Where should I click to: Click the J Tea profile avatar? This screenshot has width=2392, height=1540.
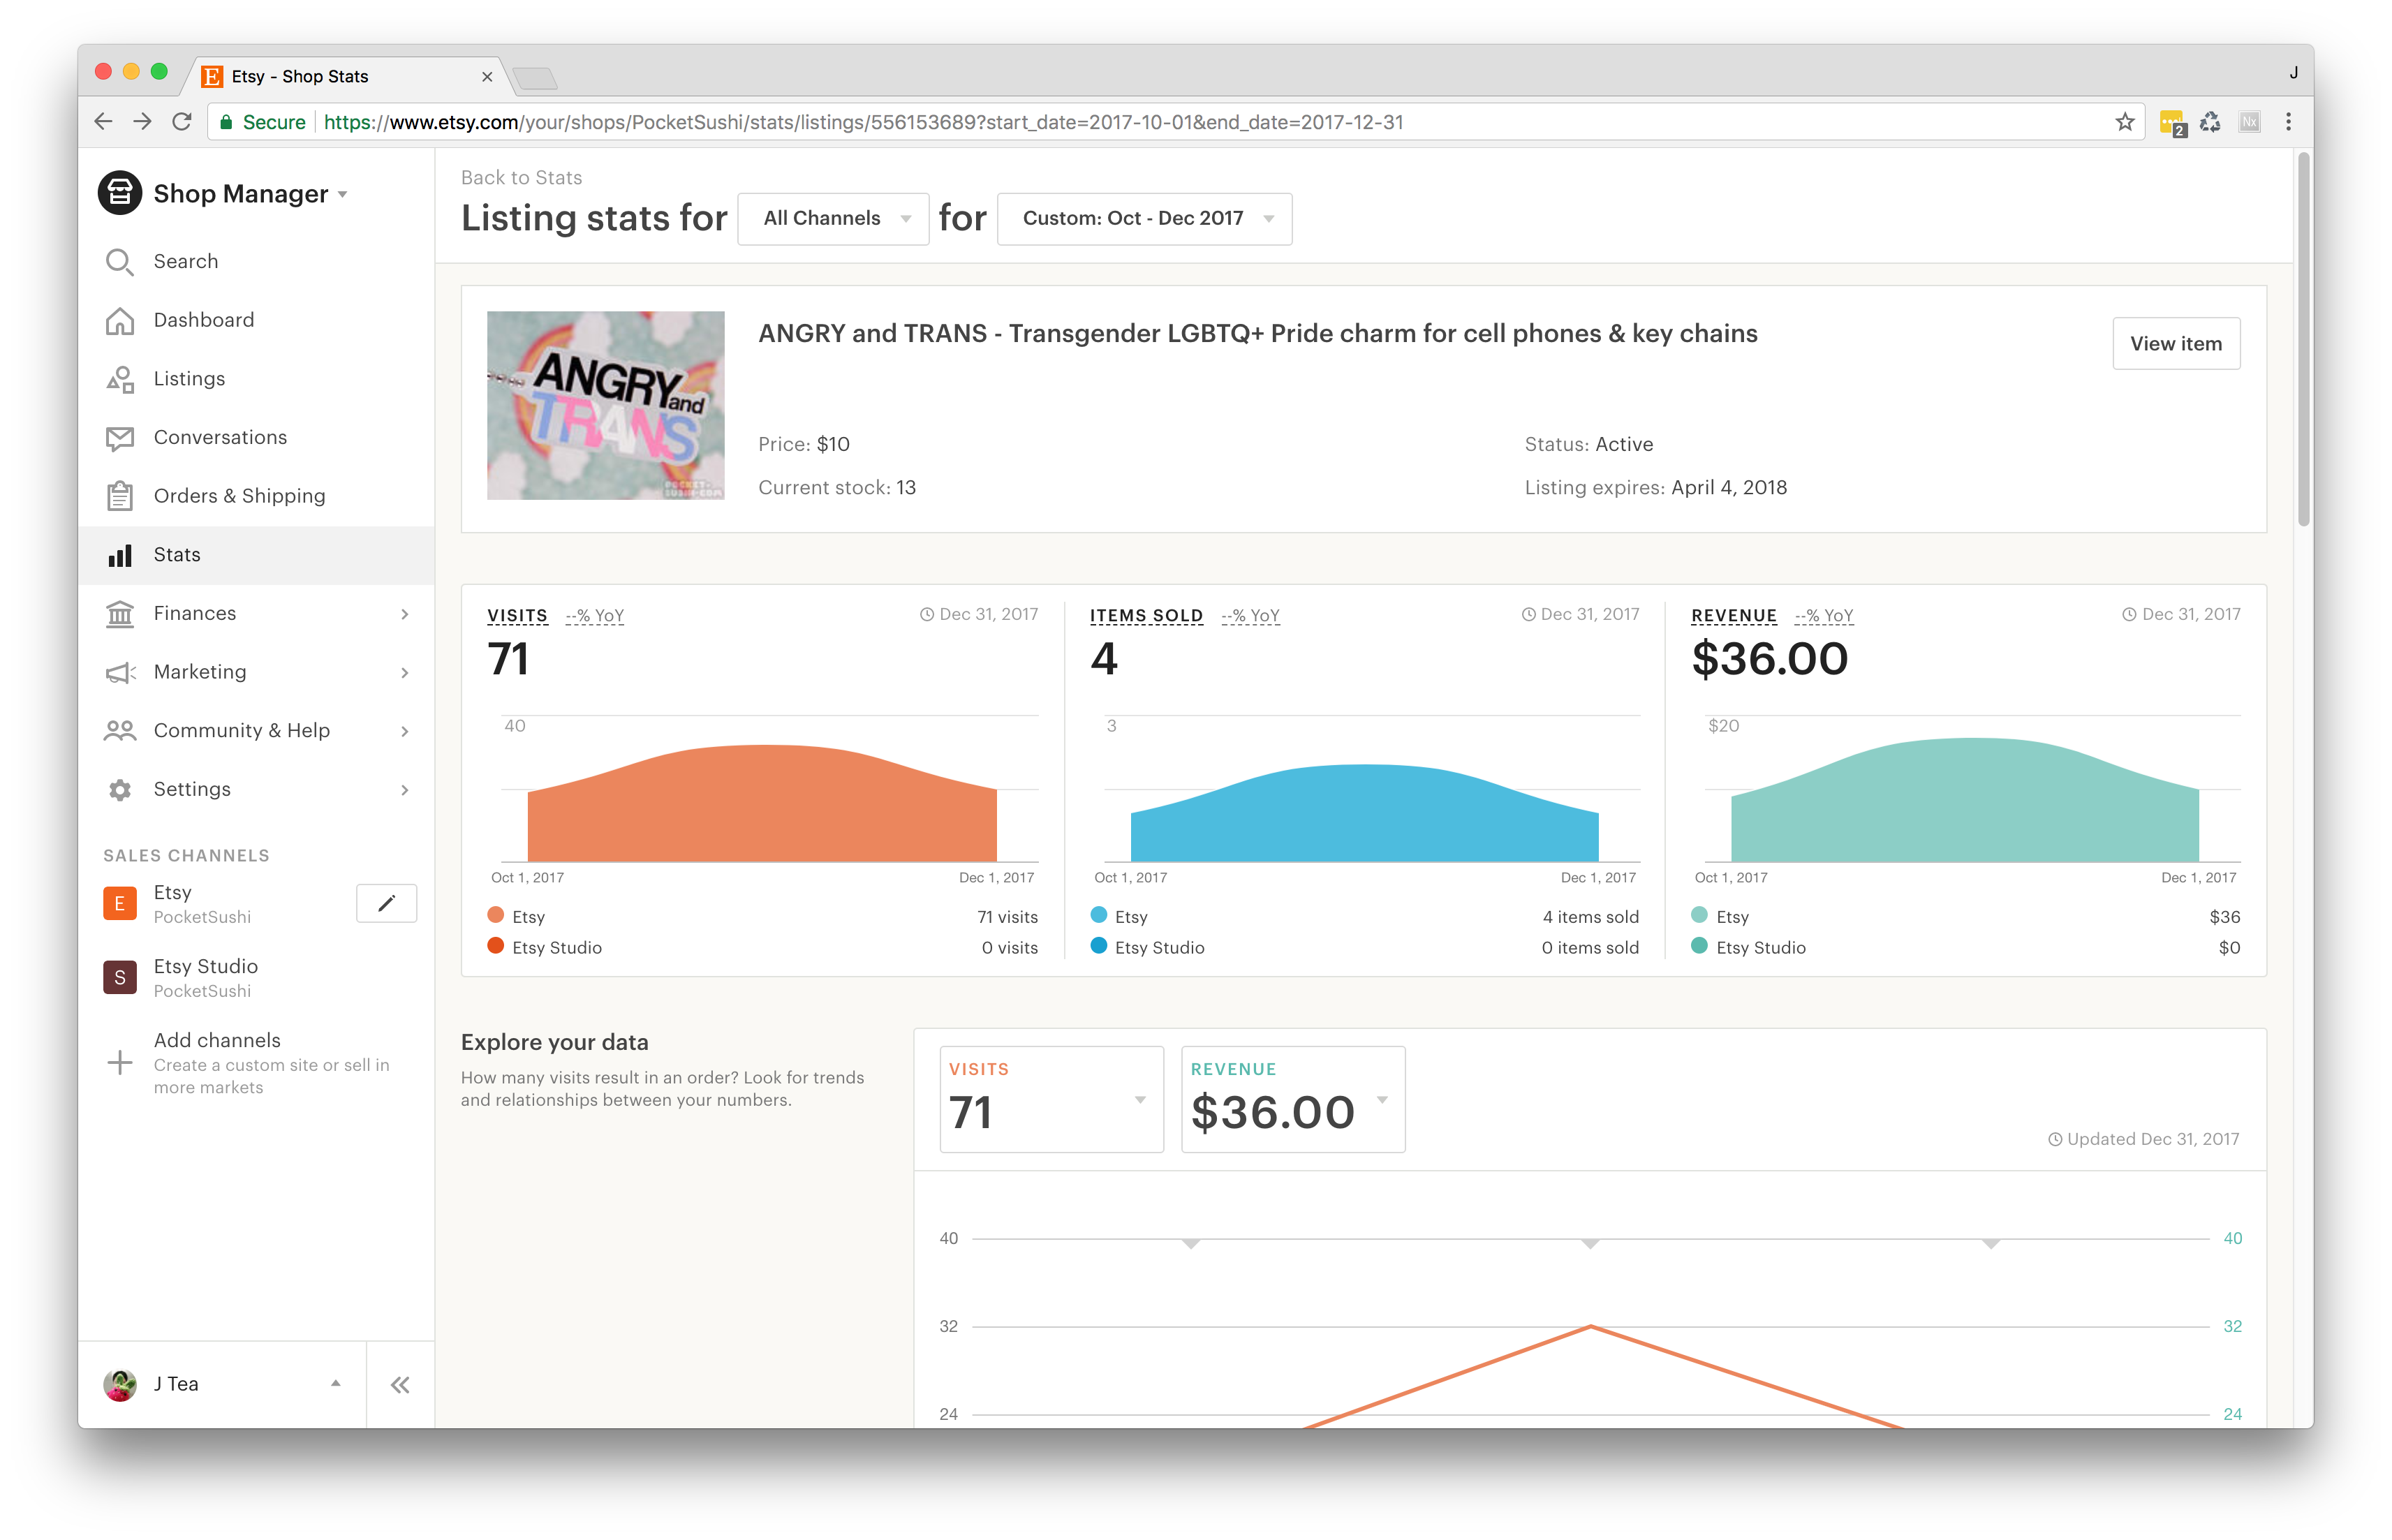pyautogui.click(x=120, y=1384)
